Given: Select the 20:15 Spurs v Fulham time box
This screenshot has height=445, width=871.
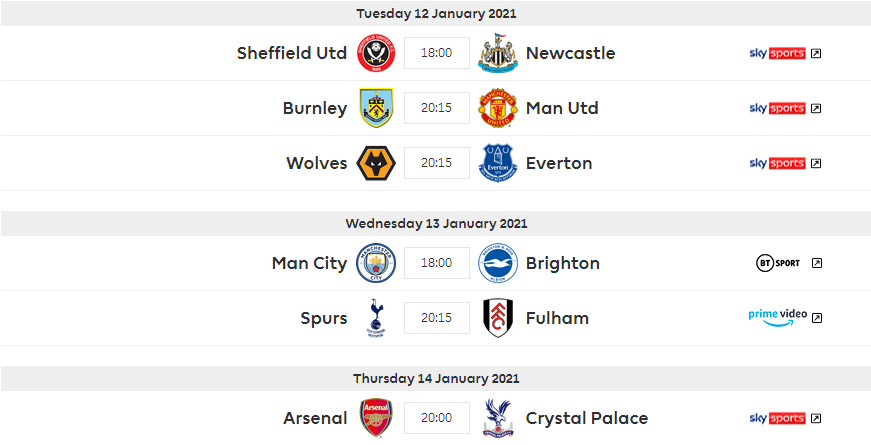Looking at the screenshot, I should click(x=437, y=318).
